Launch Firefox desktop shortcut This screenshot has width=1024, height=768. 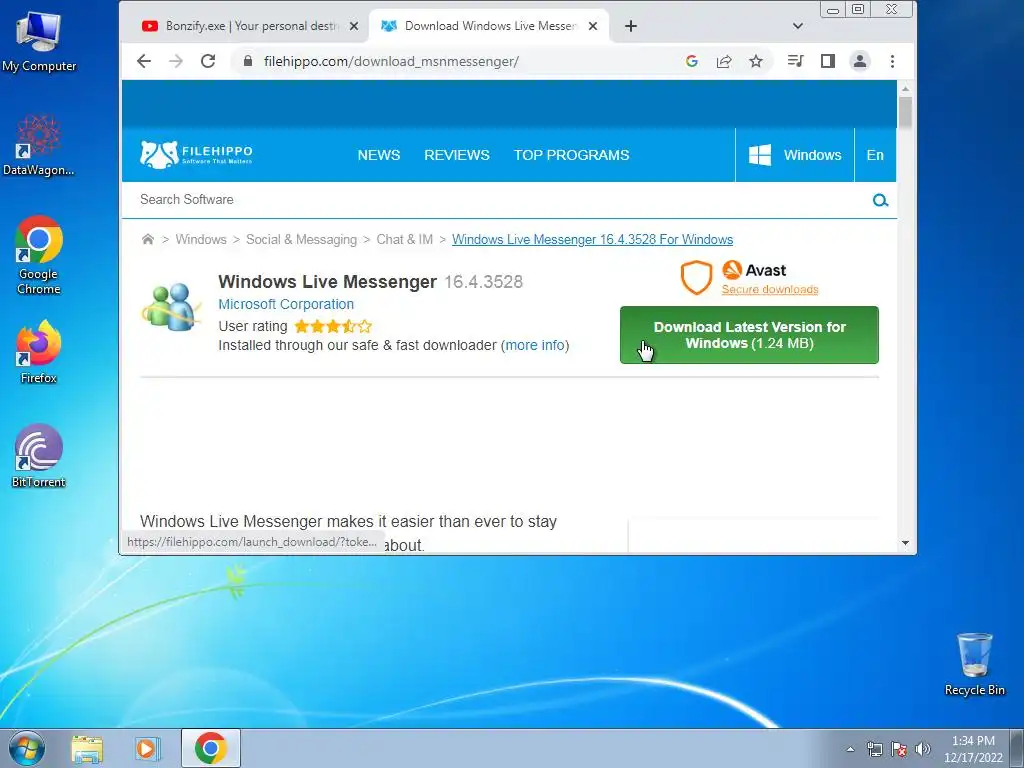[x=39, y=351]
